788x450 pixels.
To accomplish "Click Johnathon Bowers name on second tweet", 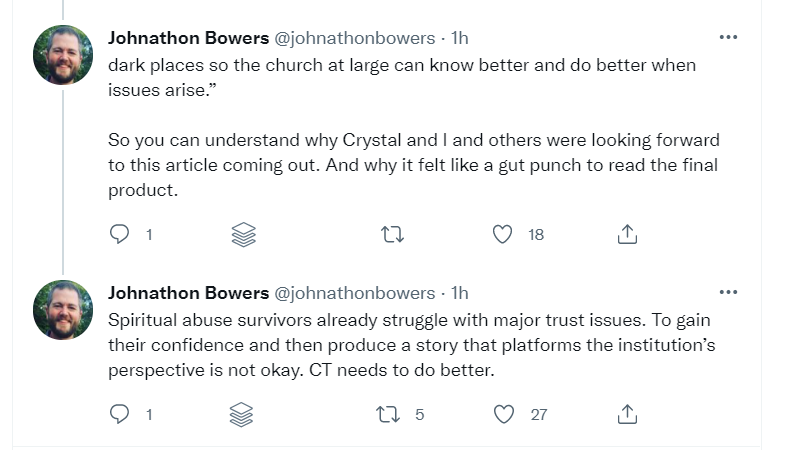I will [188, 294].
